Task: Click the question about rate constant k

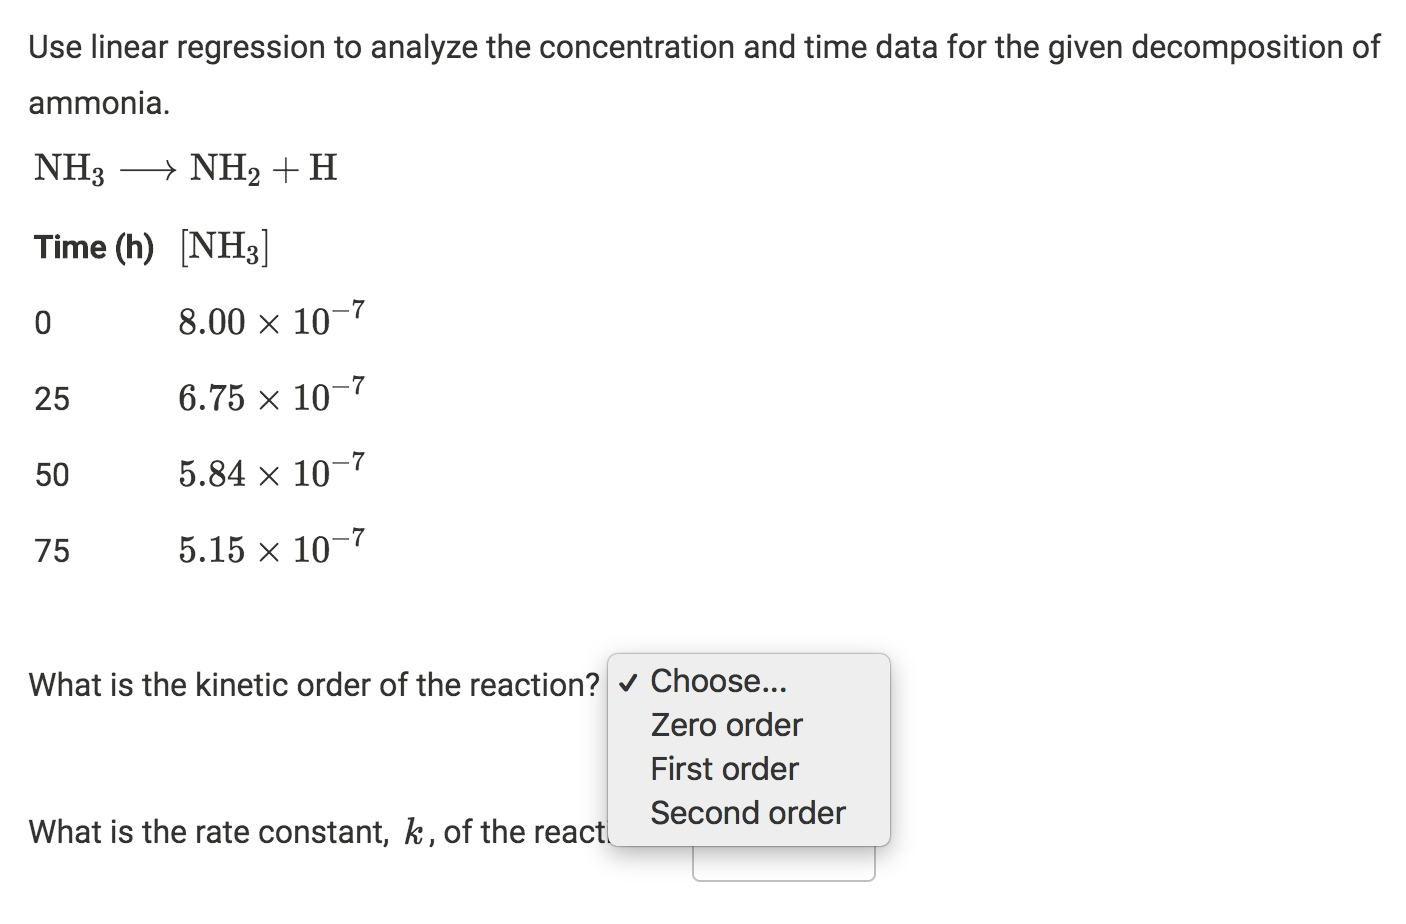Action: tap(300, 831)
